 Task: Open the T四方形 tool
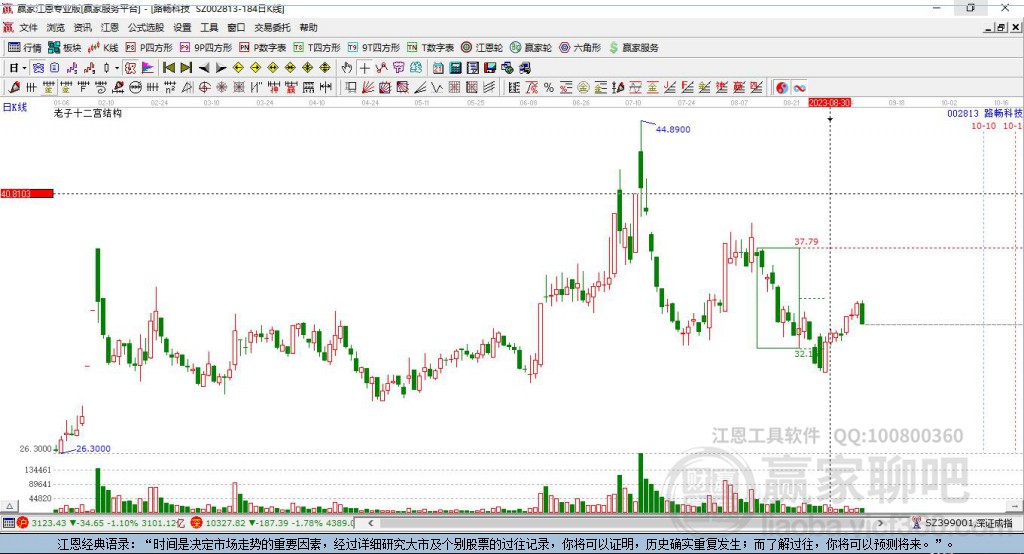click(317, 48)
